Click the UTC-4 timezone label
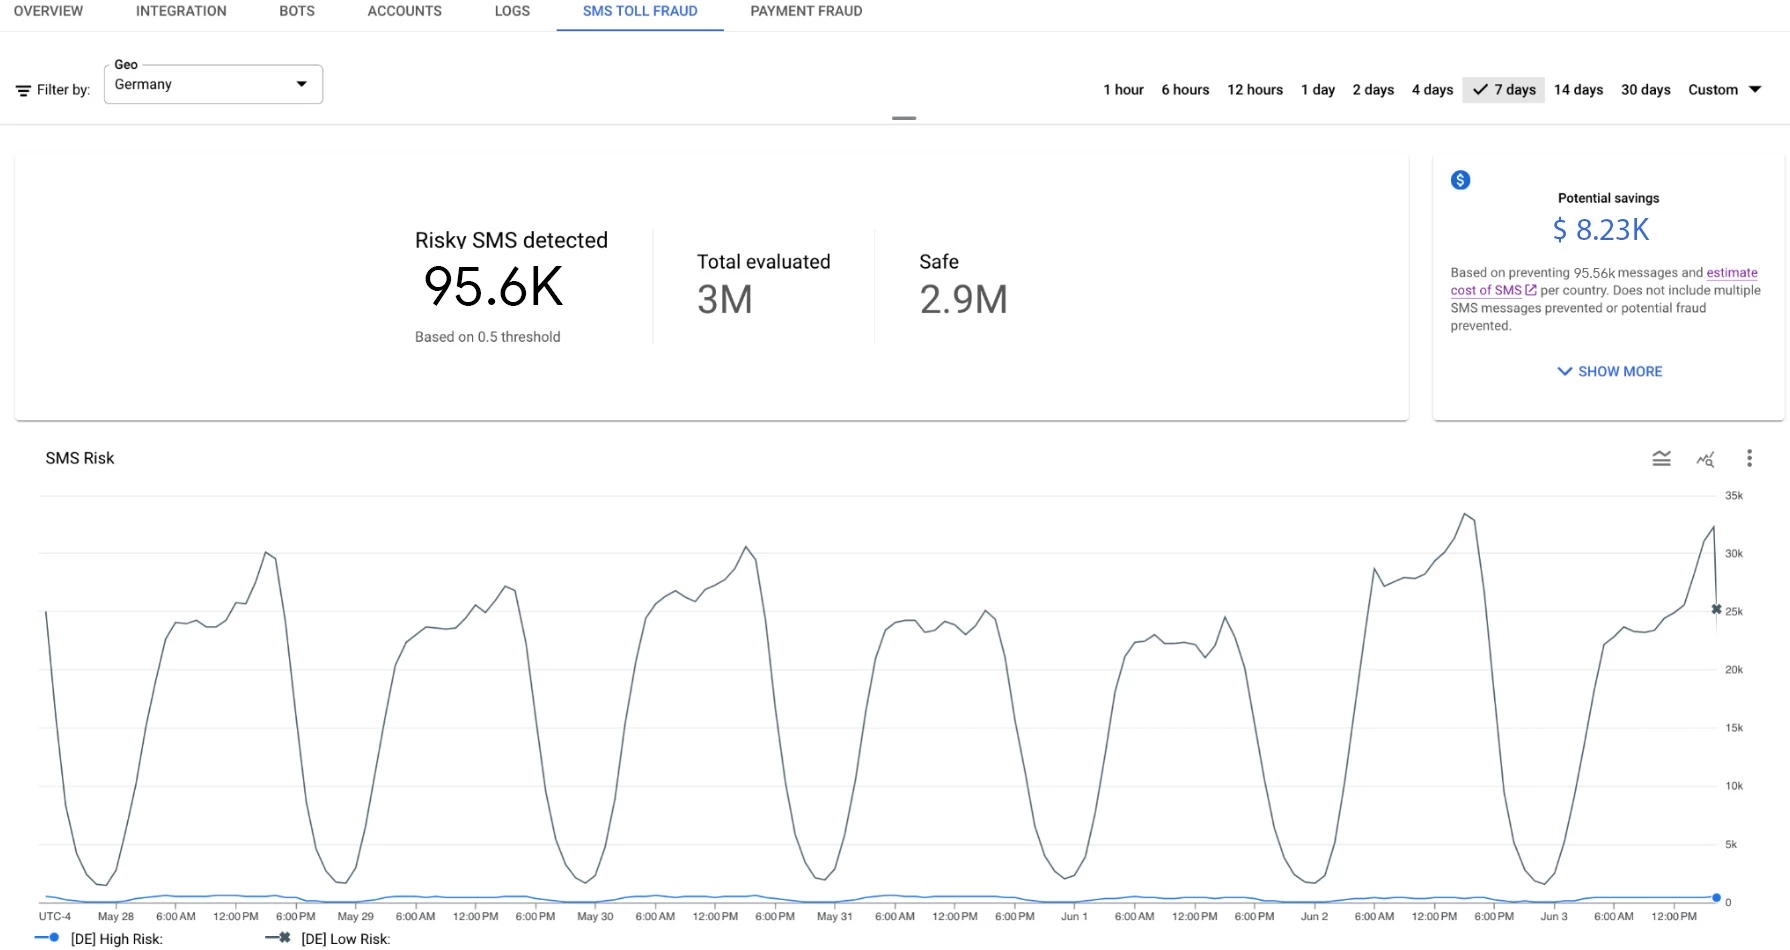1790x950 pixels. (55, 916)
